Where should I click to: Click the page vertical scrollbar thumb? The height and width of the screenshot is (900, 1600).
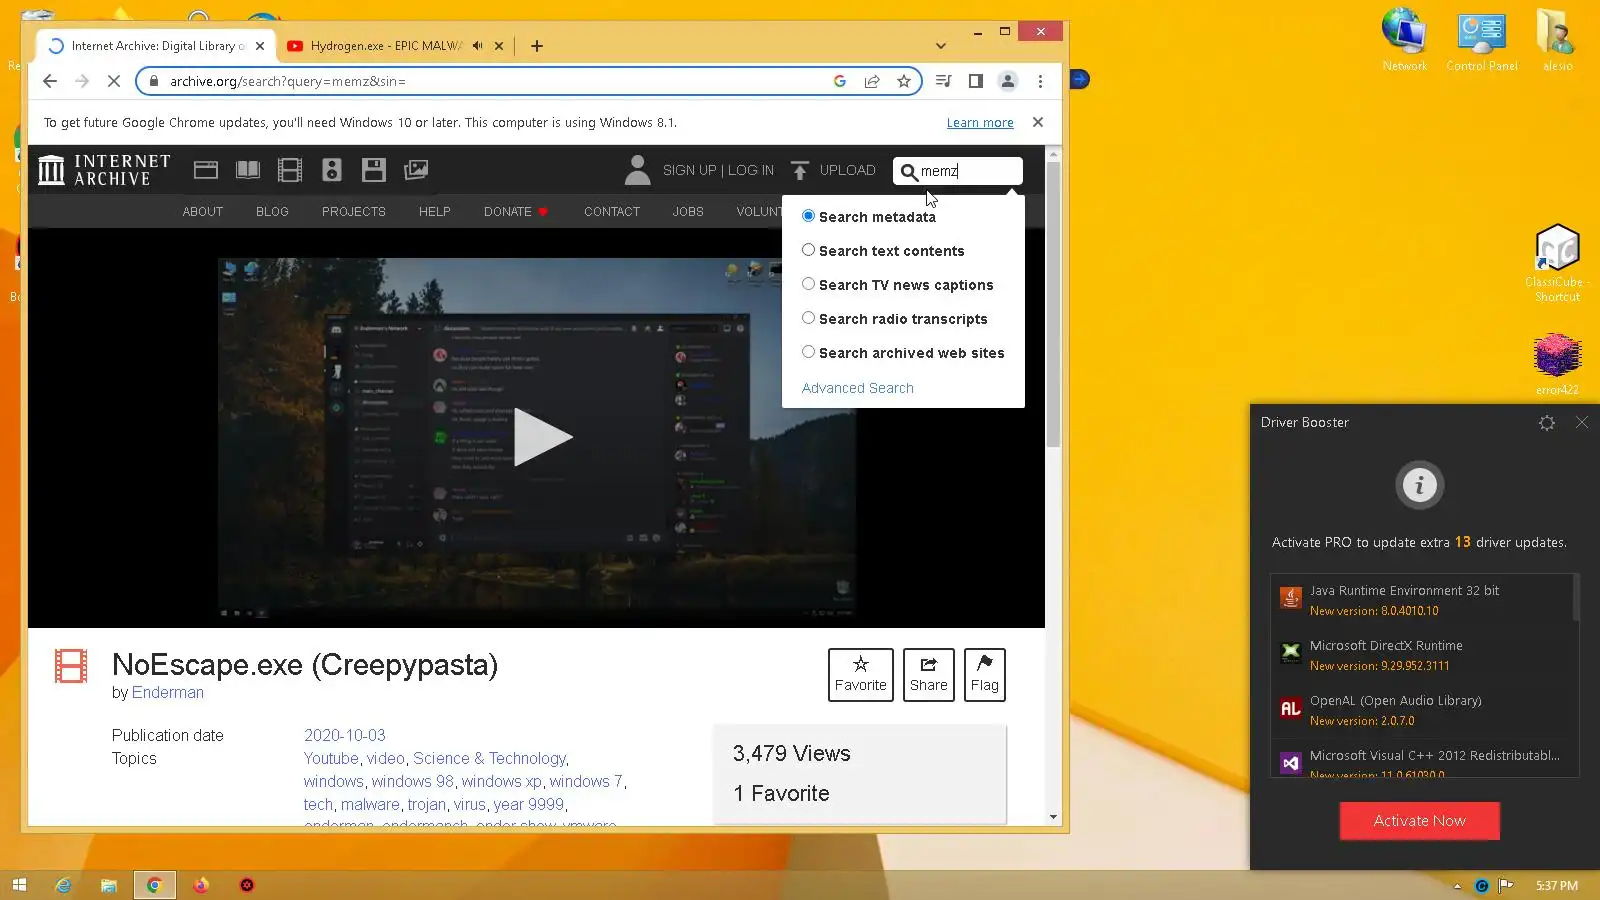(1053, 305)
